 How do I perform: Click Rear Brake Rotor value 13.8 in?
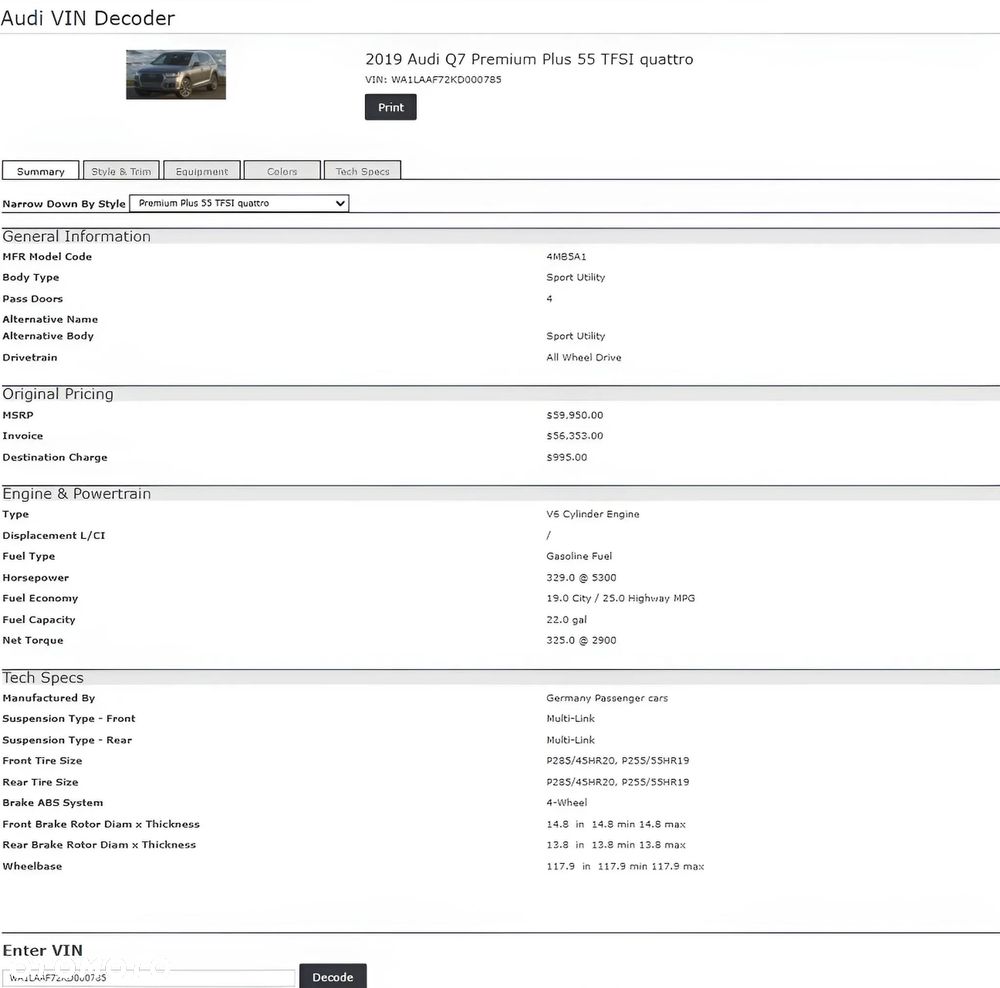616,844
